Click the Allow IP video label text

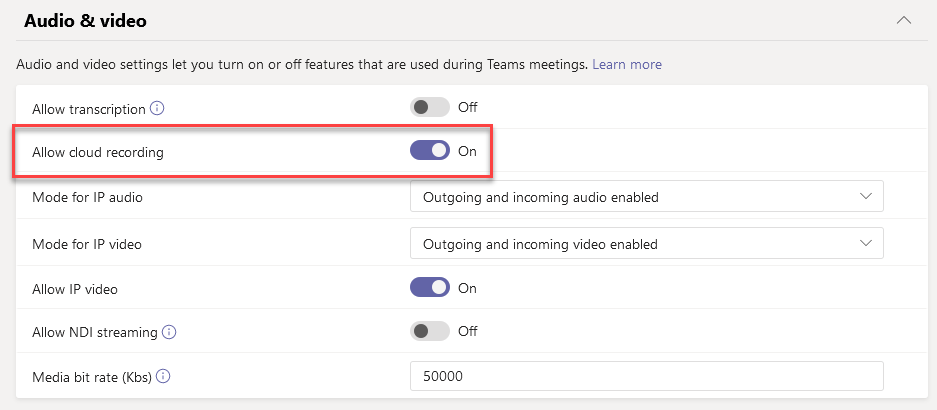coord(75,289)
